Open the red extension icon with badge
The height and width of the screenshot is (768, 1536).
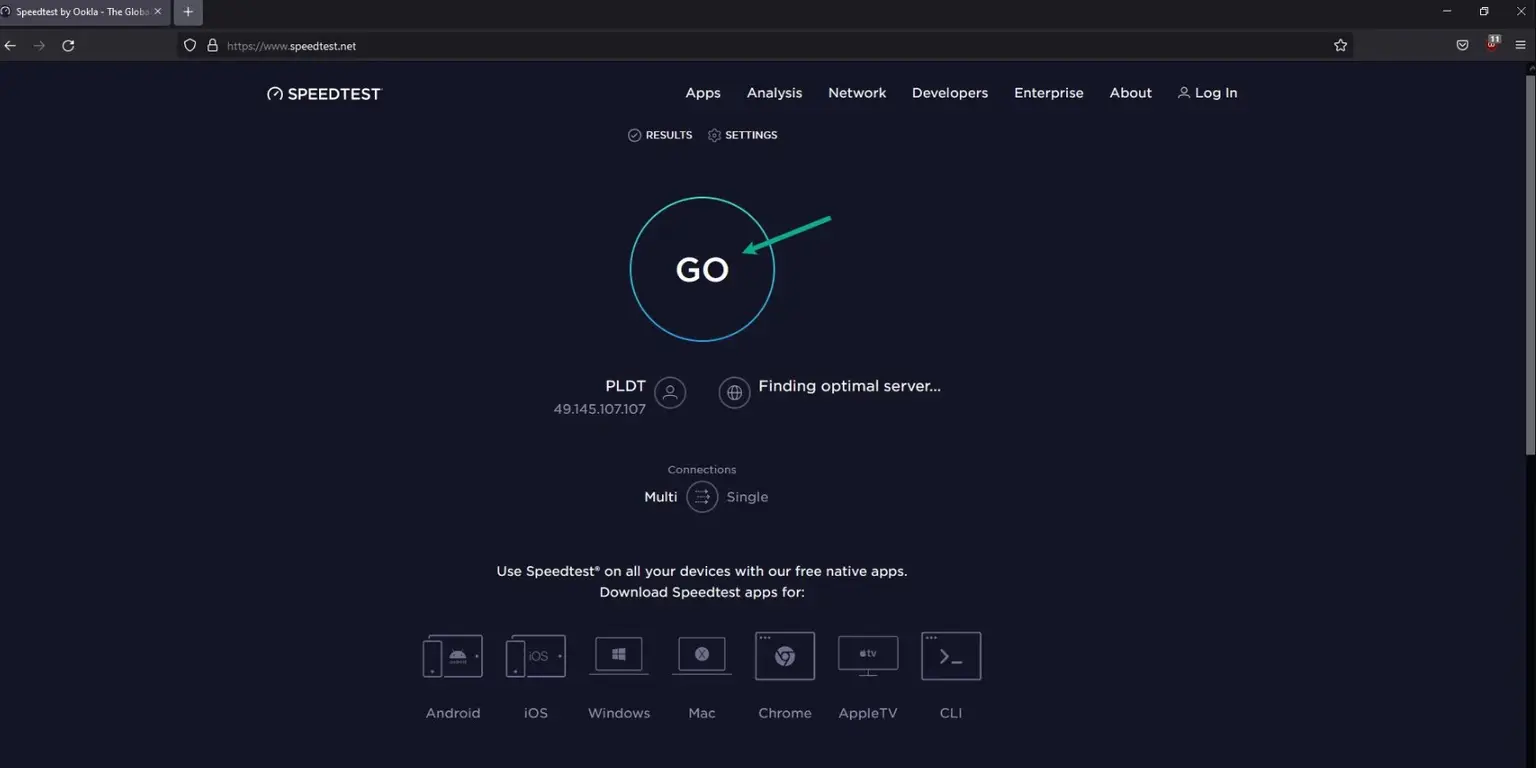click(1493, 44)
